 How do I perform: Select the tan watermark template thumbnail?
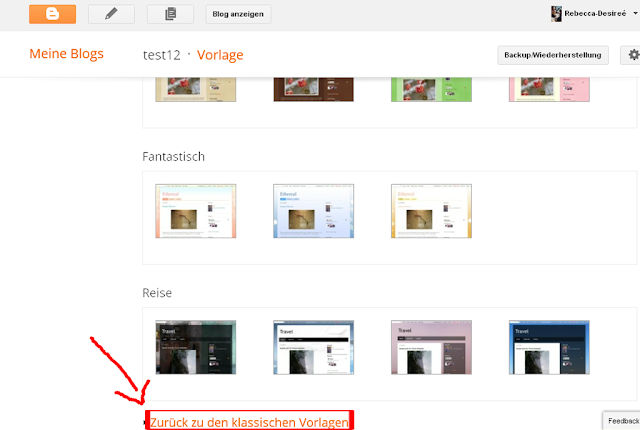click(196, 89)
